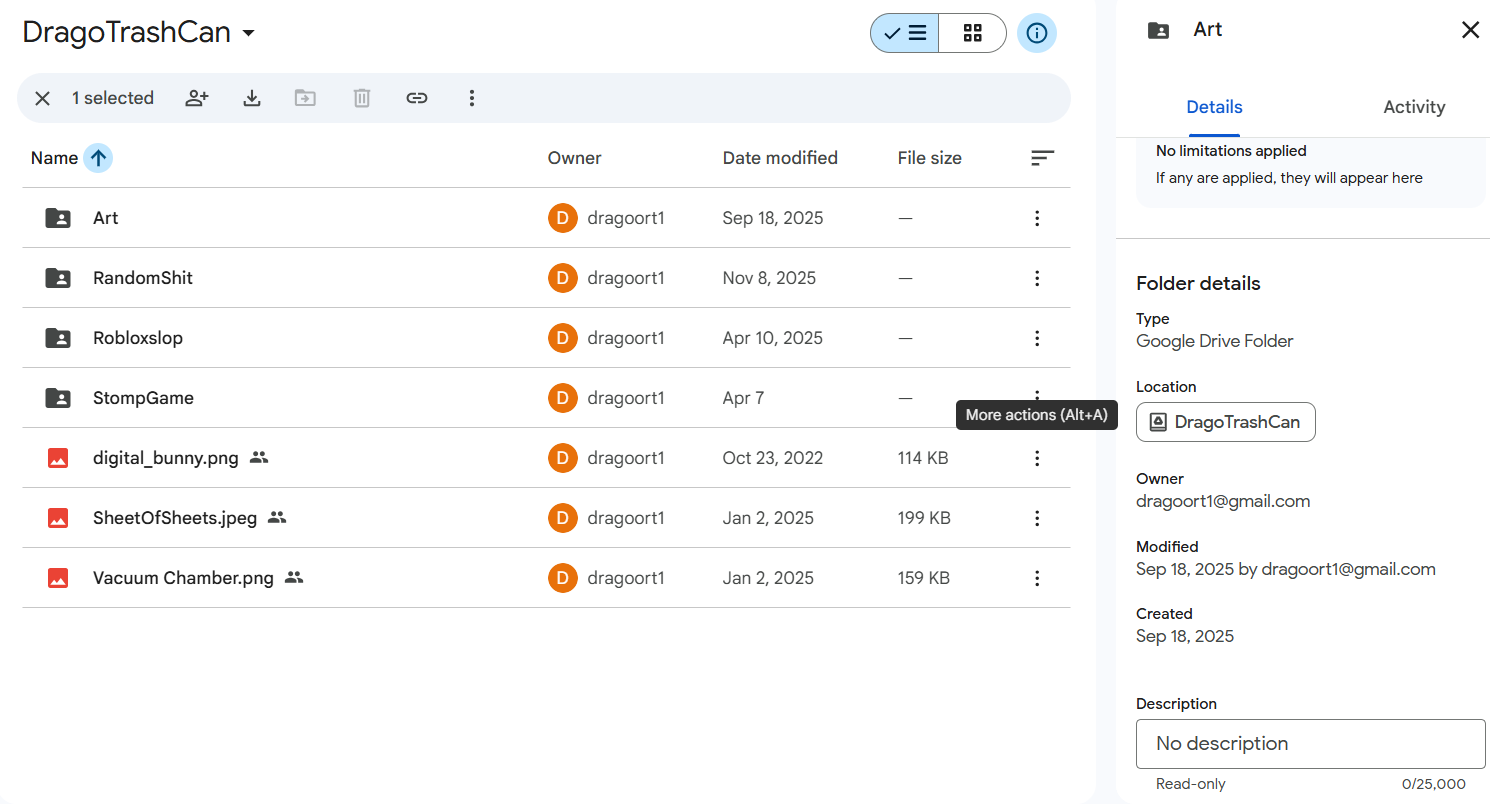This screenshot has height=804, width=1490.
Task: Select the Details tab
Action: pos(1214,107)
